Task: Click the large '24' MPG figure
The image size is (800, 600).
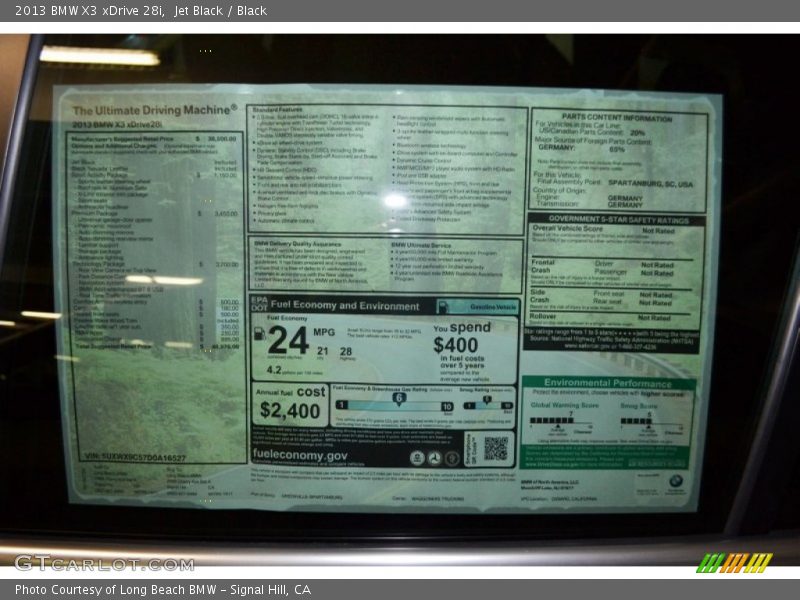Action: point(288,340)
